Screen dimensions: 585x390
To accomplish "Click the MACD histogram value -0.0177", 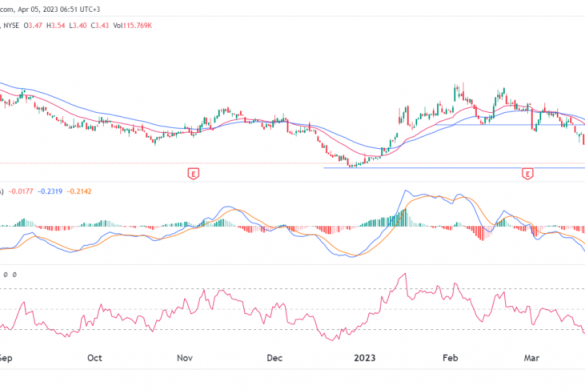I will point(21,191).
